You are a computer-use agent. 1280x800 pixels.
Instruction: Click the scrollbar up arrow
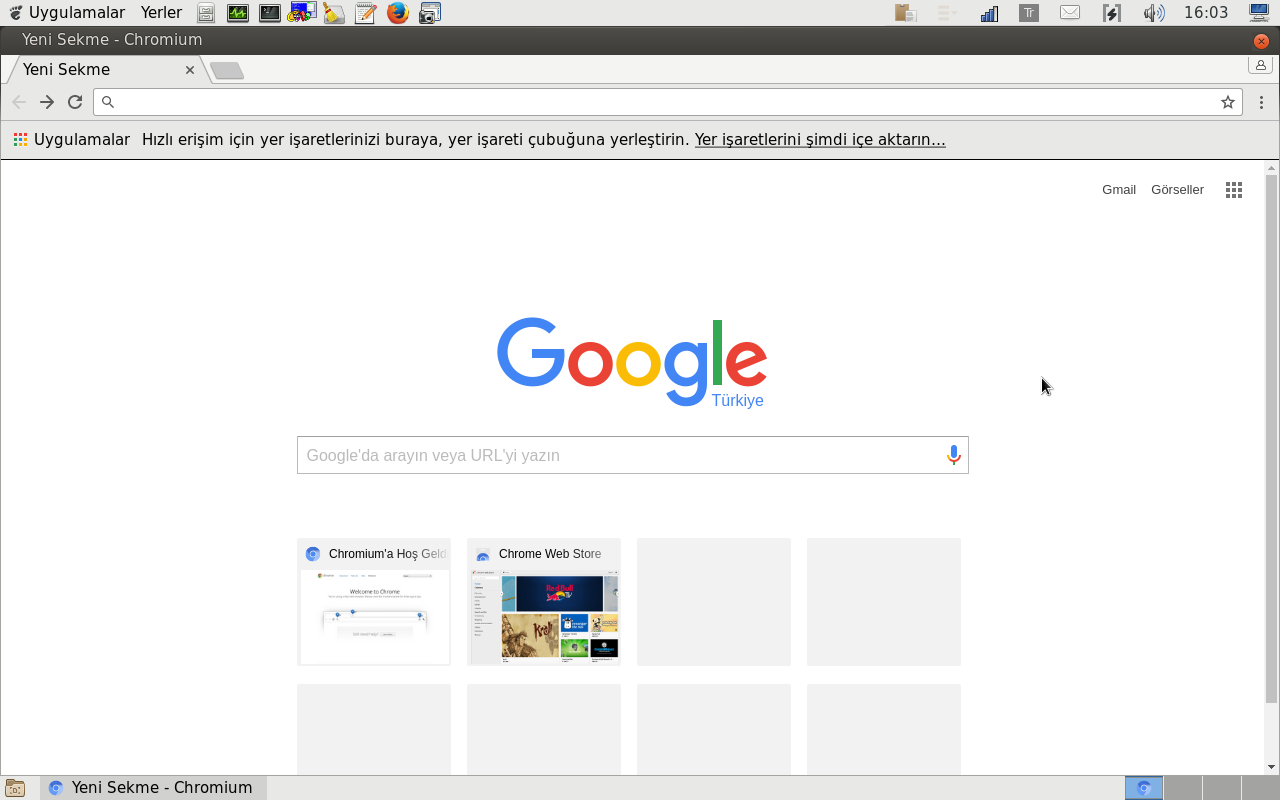(1272, 167)
